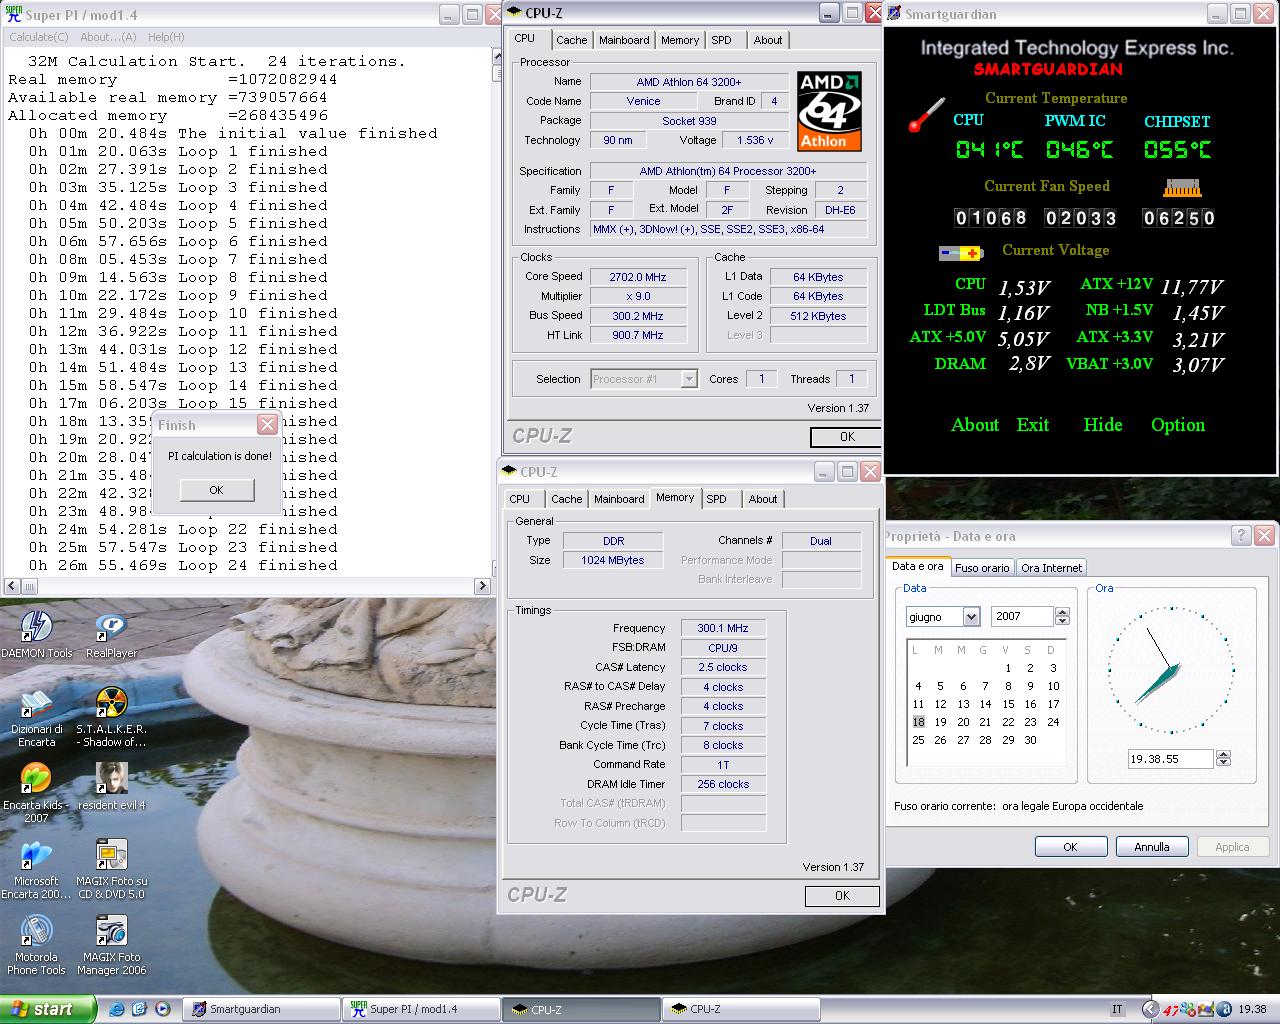Image resolution: width=1280 pixels, height=1024 pixels.
Task: Click the Start button
Action: pyautogui.click(x=47, y=1009)
